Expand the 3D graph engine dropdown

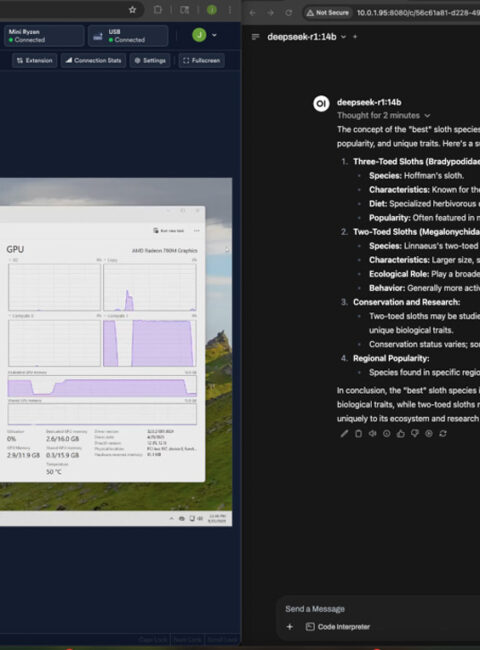[13, 260]
